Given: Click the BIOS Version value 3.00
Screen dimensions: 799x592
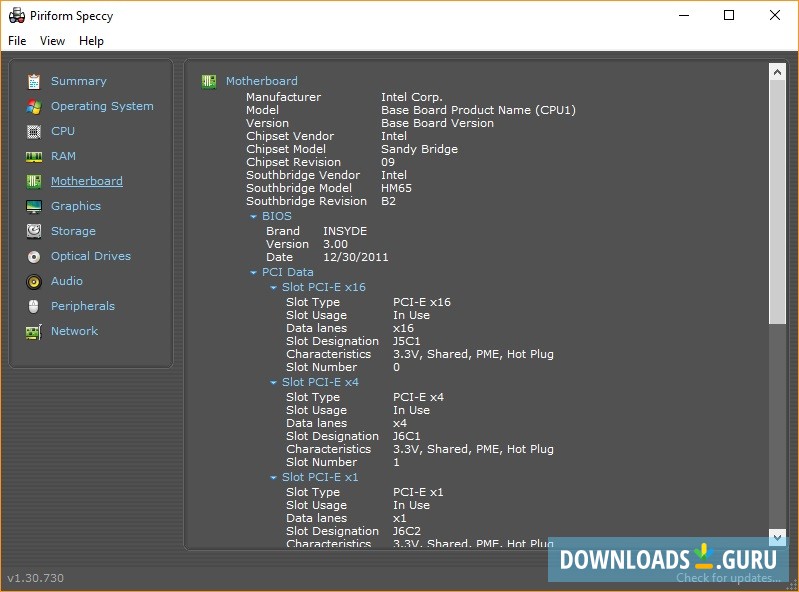Looking at the screenshot, I should 335,244.
